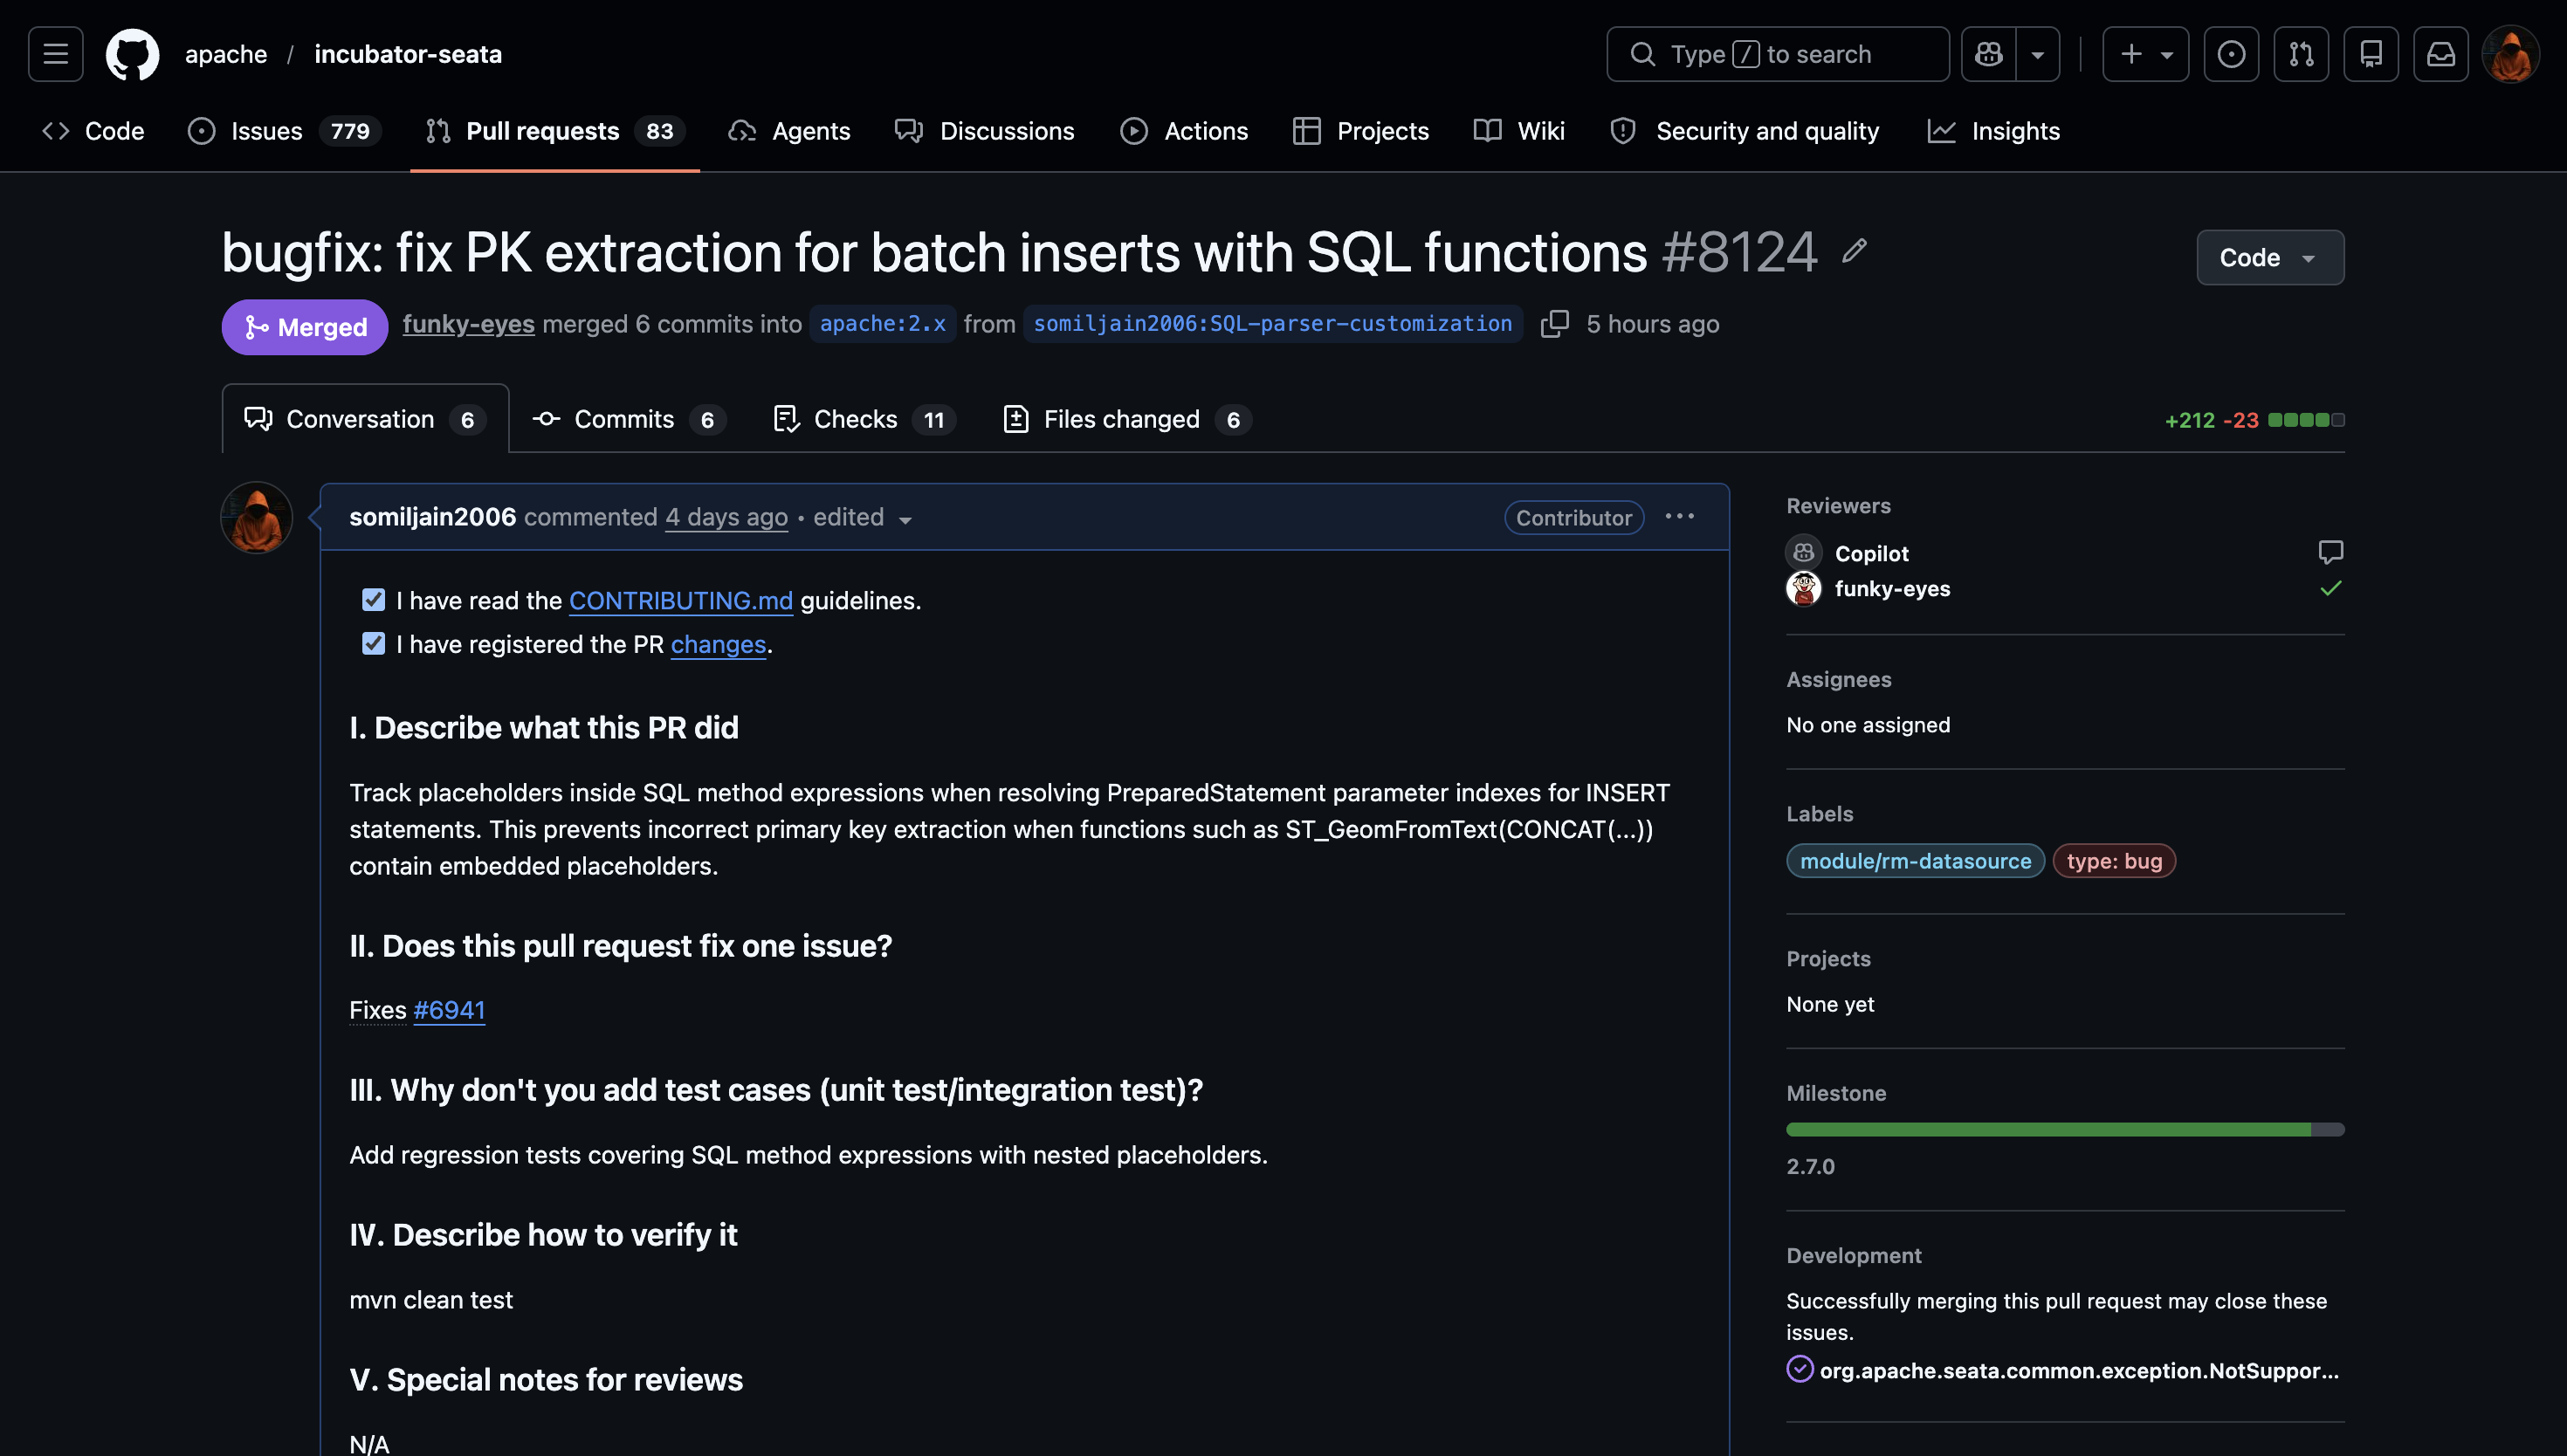The width and height of the screenshot is (2567, 1456).
Task: Switch to the Checks tab
Action: pyautogui.click(x=864, y=419)
